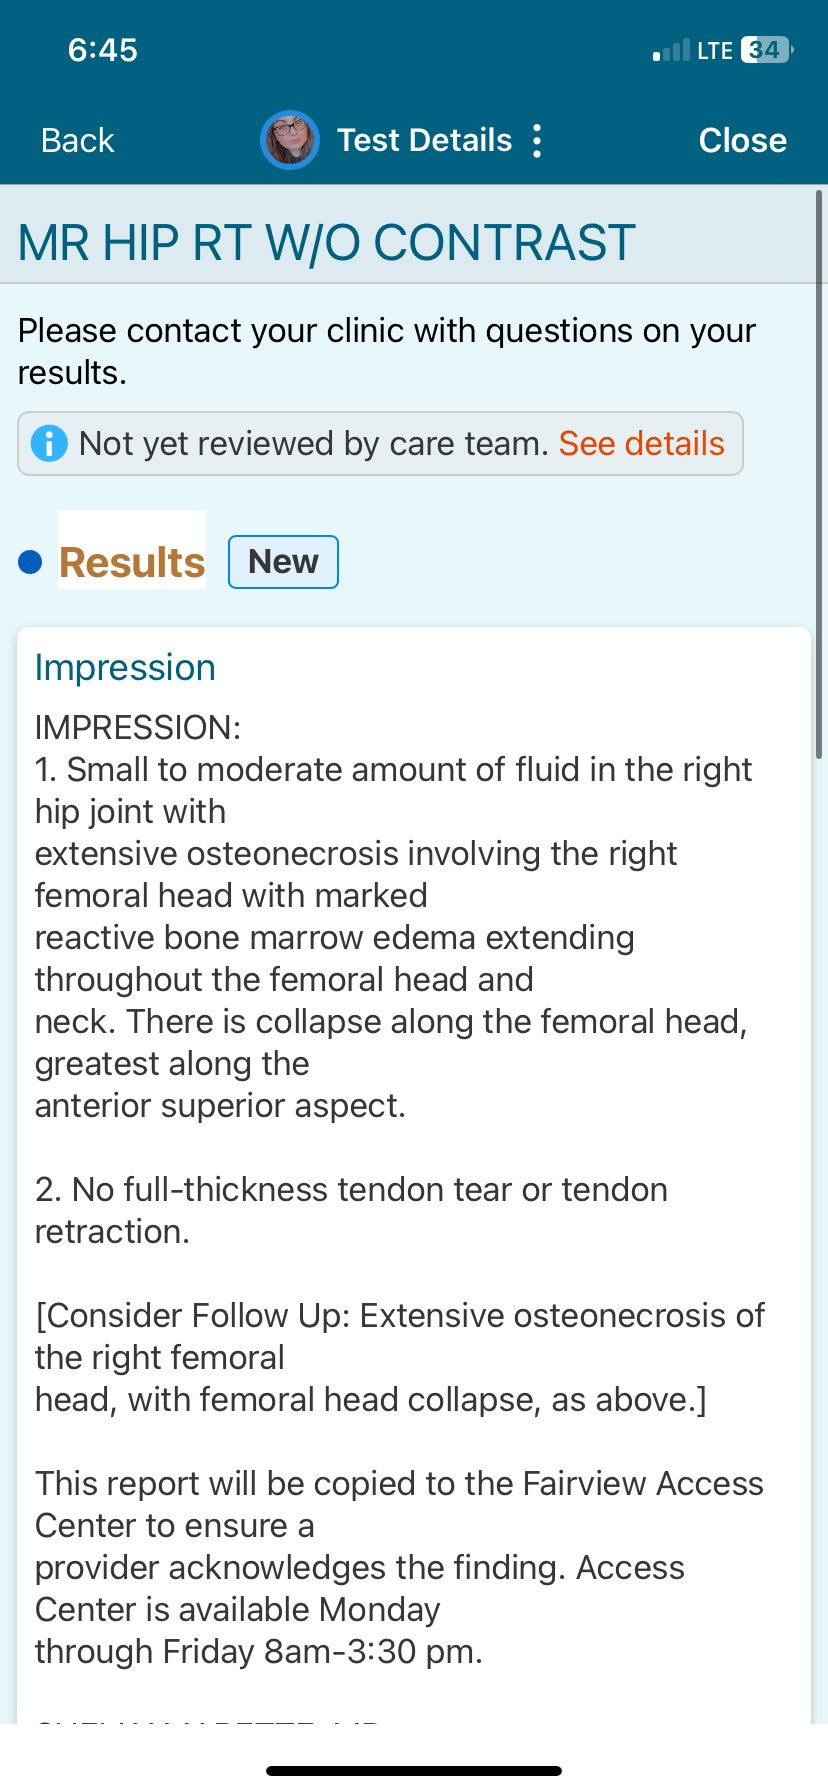Tap the blue info icon in banner
Viewport: 828px width, 1792px height.
49,443
